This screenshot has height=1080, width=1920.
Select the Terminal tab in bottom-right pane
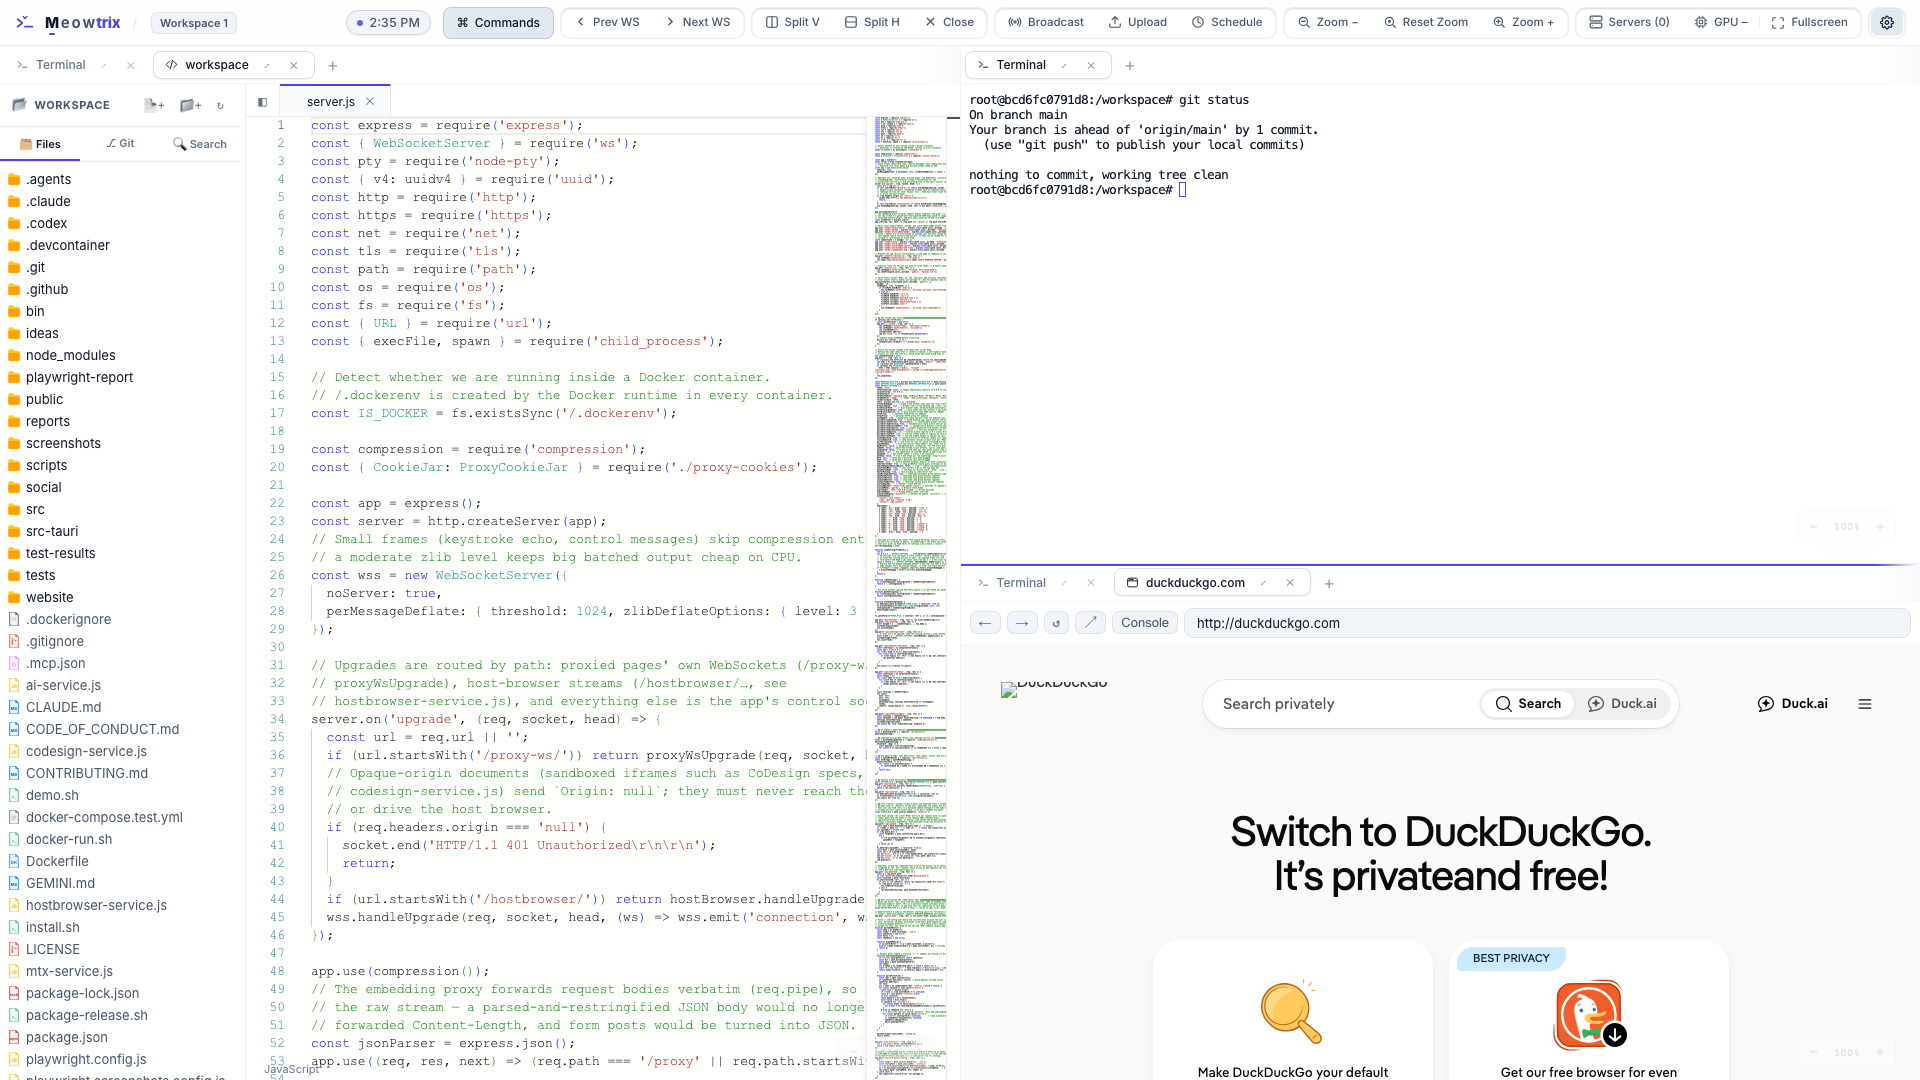(1021, 583)
